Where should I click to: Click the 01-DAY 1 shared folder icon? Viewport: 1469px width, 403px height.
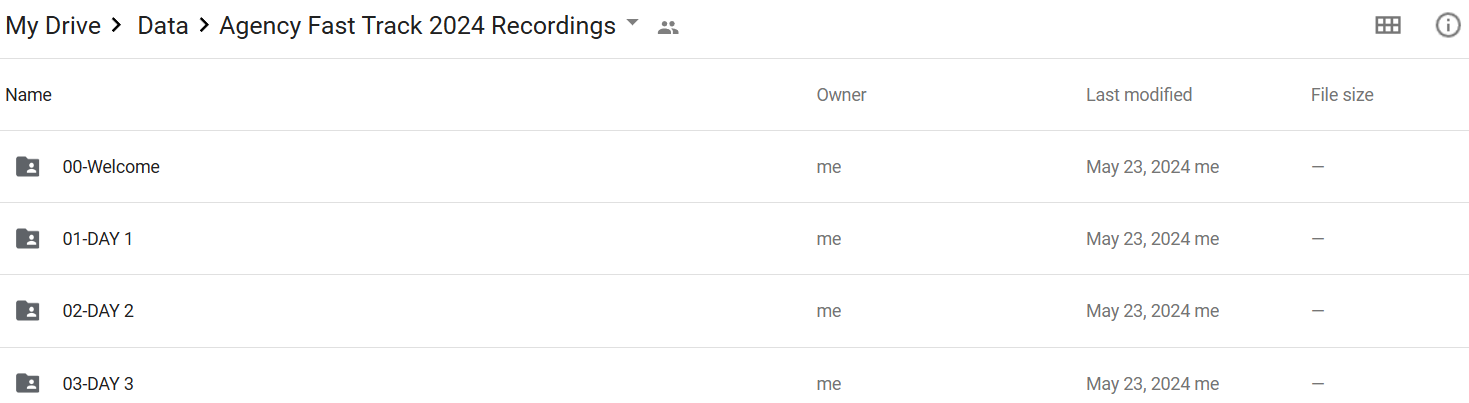(28, 239)
